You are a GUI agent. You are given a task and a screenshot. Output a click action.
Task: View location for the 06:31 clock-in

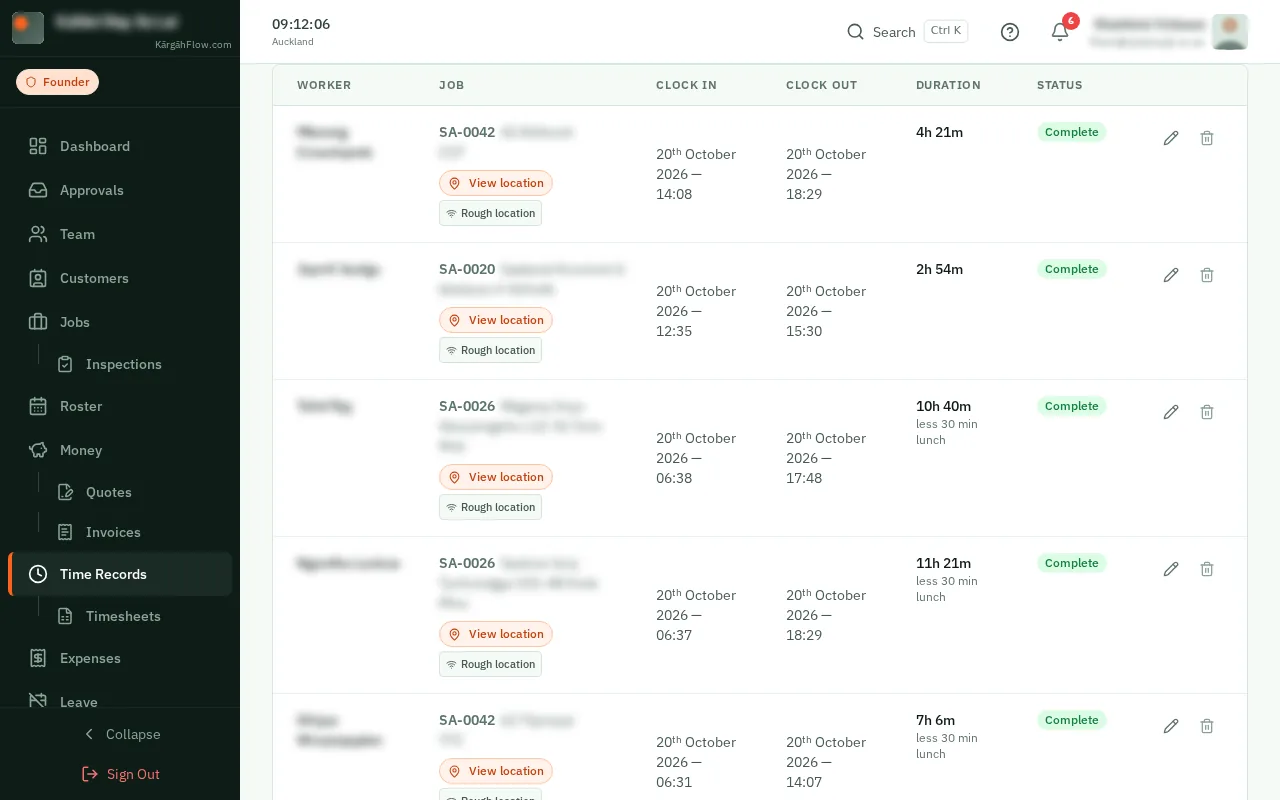496,771
